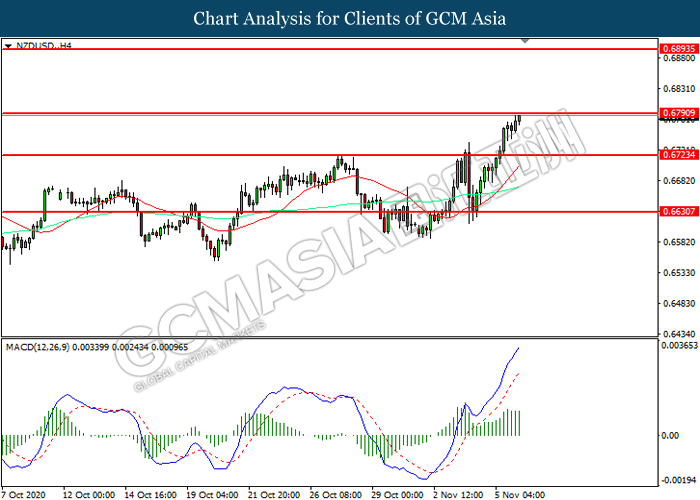Viewport: 700px width, 500px height.
Task: Select the 0.67909 price level label
Action: click(678, 113)
